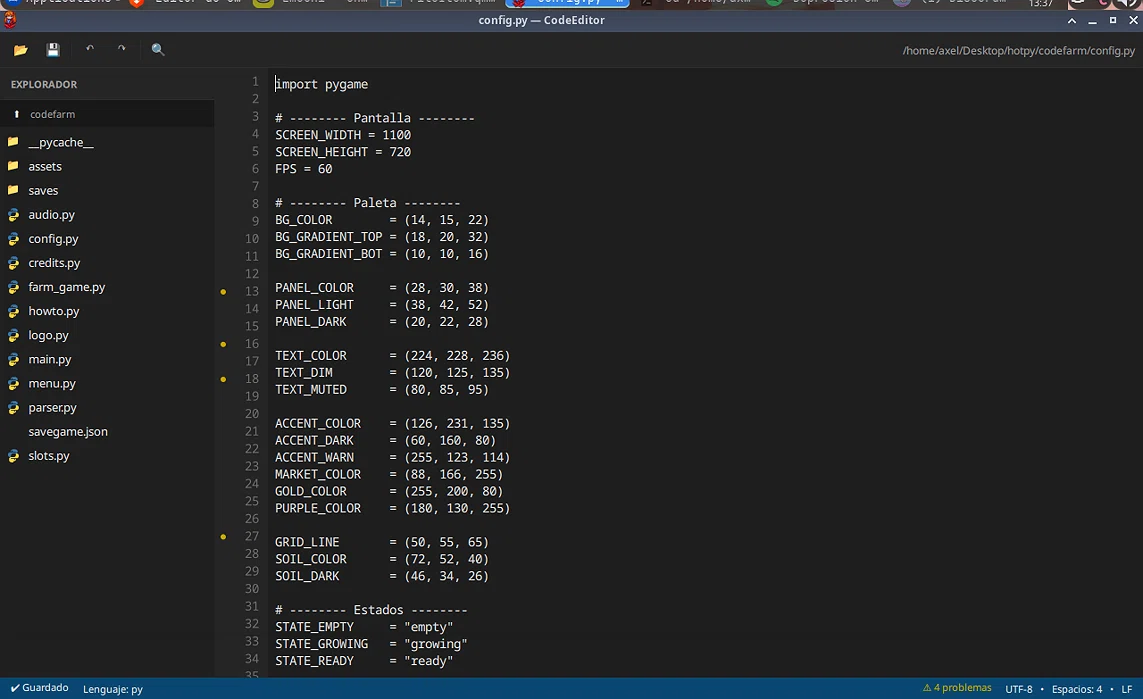The image size is (1143, 699).
Task: Click the BG_GRADIENT_TOP definition line
Action: point(381,236)
